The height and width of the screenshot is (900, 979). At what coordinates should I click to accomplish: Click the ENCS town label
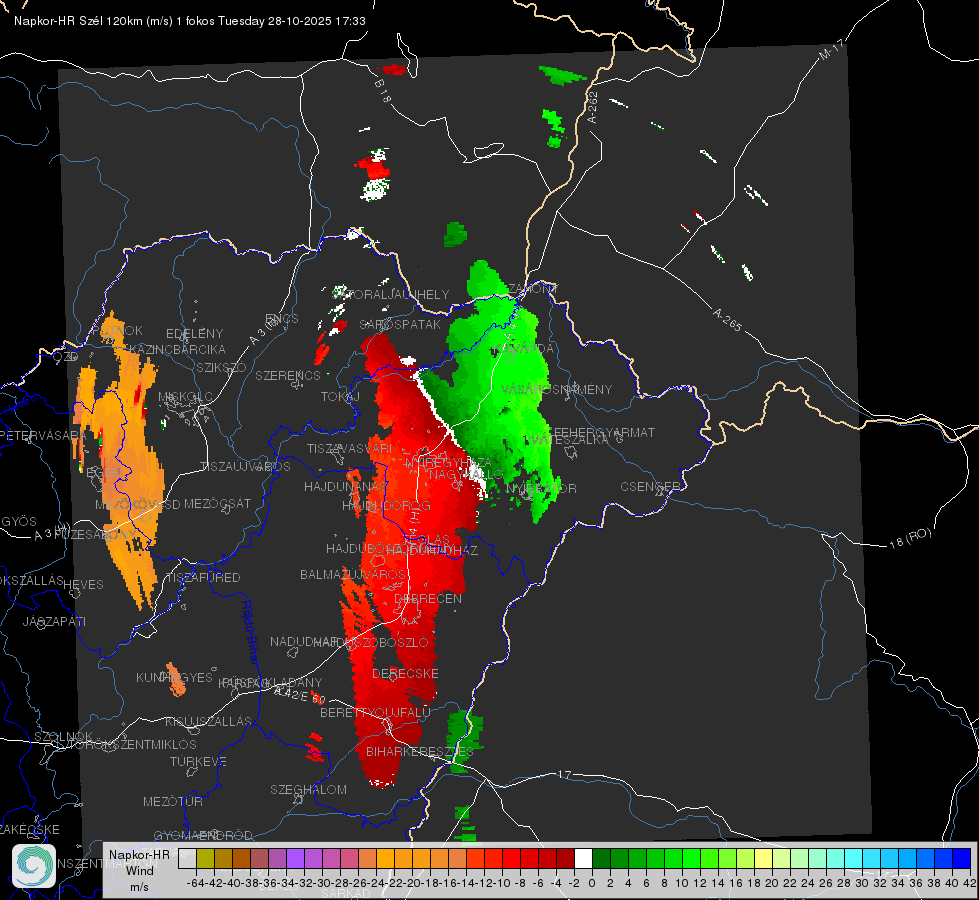(282, 319)
